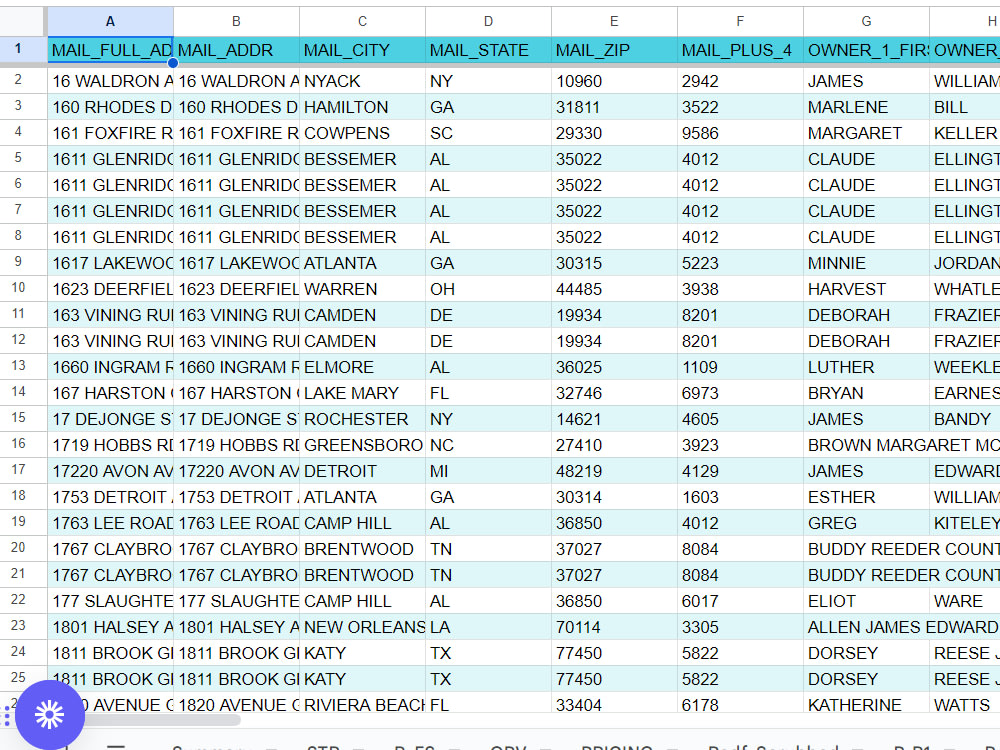Select the ESTHER owner name cell
Screen dimensions: 1000x750
866,497
